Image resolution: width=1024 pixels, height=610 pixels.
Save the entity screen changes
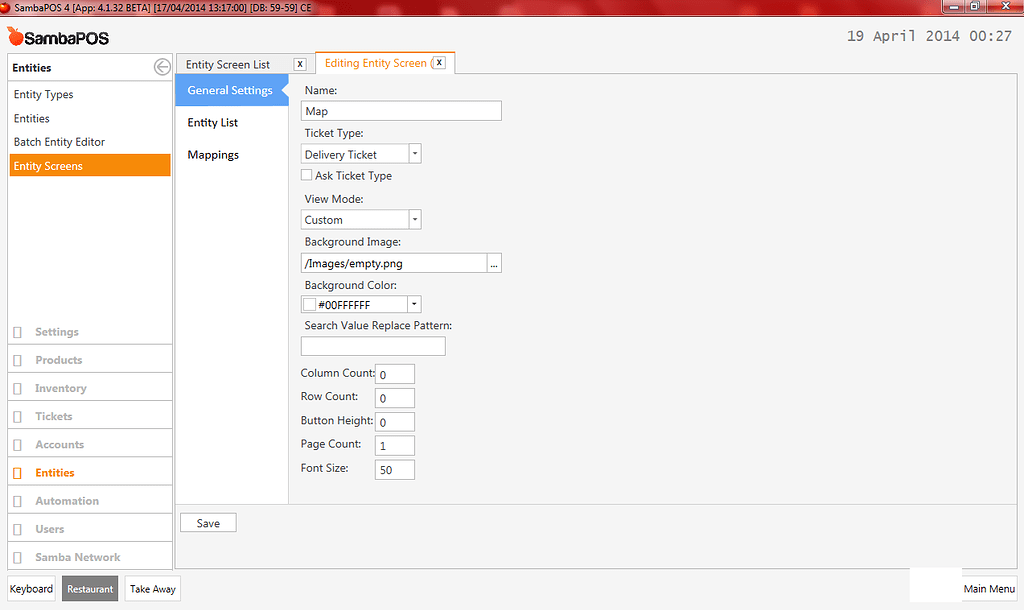[208, 522]
